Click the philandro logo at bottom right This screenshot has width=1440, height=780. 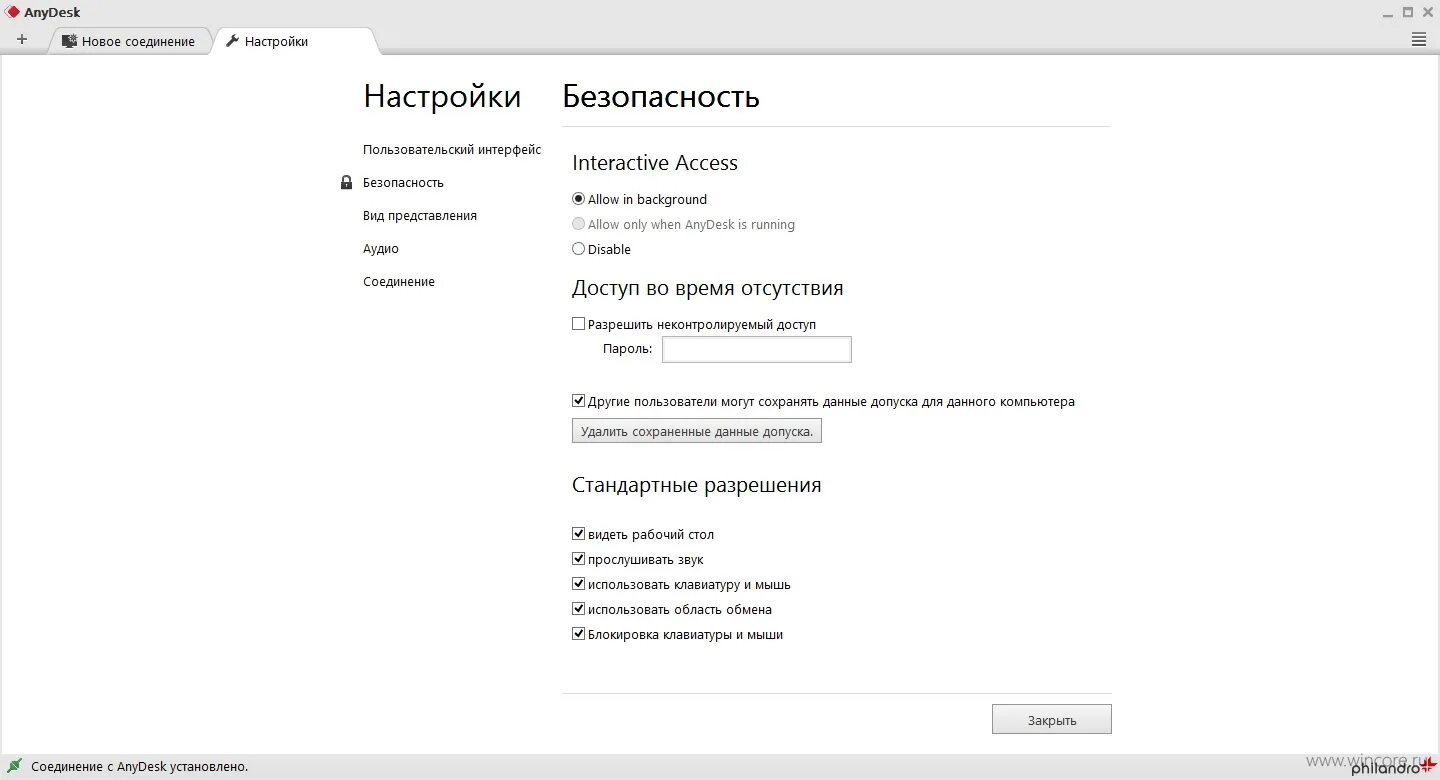pos(1385,768)
